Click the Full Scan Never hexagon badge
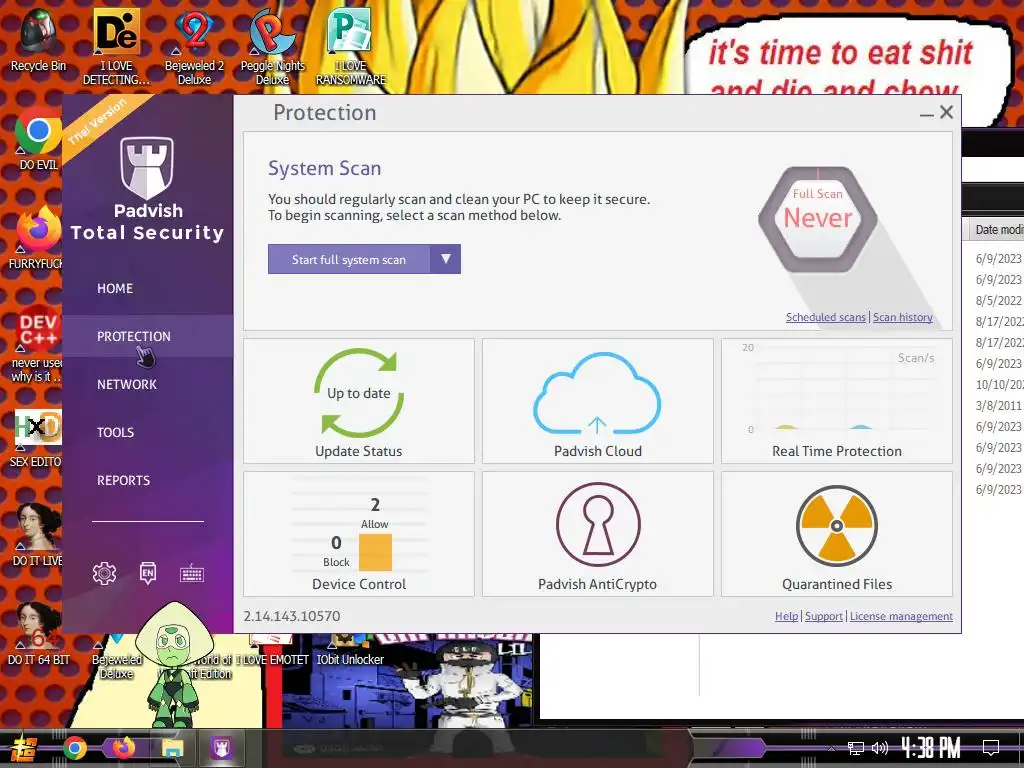 point(818,219)
